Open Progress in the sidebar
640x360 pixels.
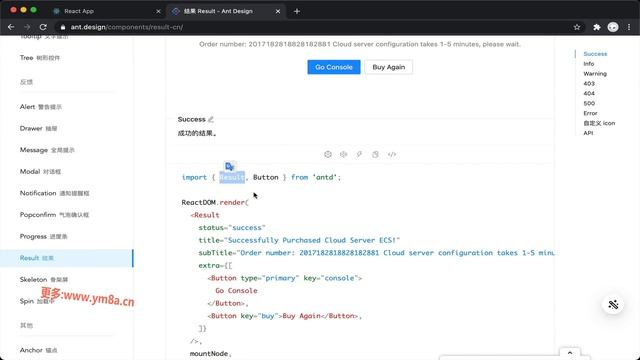(x=43, y=236)
